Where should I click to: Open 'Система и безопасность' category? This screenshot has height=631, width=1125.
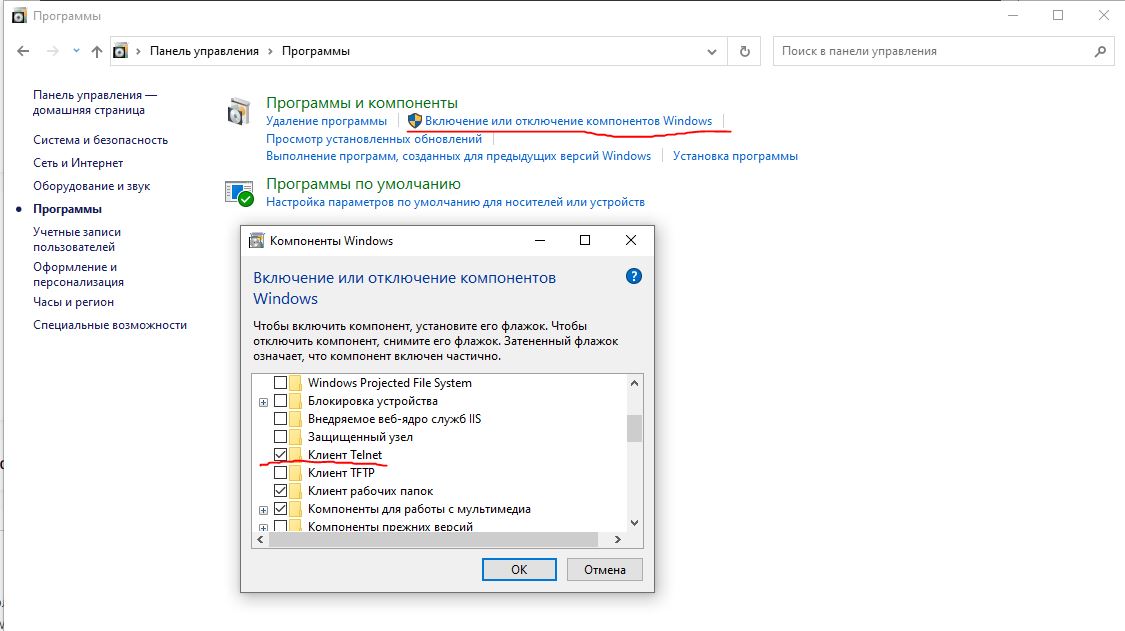point(100,140)
